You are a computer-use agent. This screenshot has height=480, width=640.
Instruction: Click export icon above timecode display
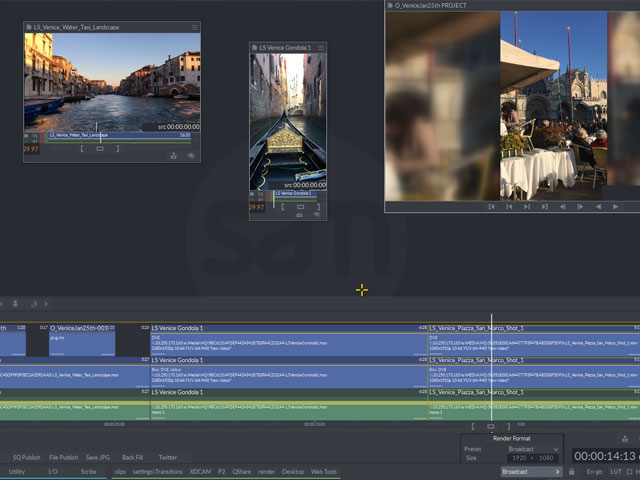(625, 439)
